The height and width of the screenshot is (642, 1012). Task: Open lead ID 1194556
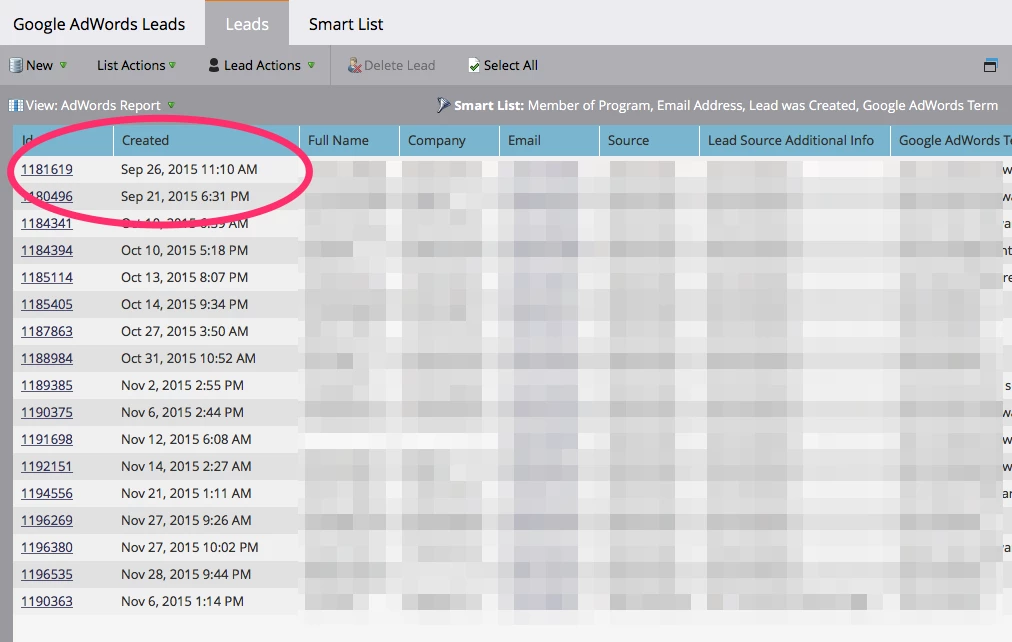pos(46,494)
